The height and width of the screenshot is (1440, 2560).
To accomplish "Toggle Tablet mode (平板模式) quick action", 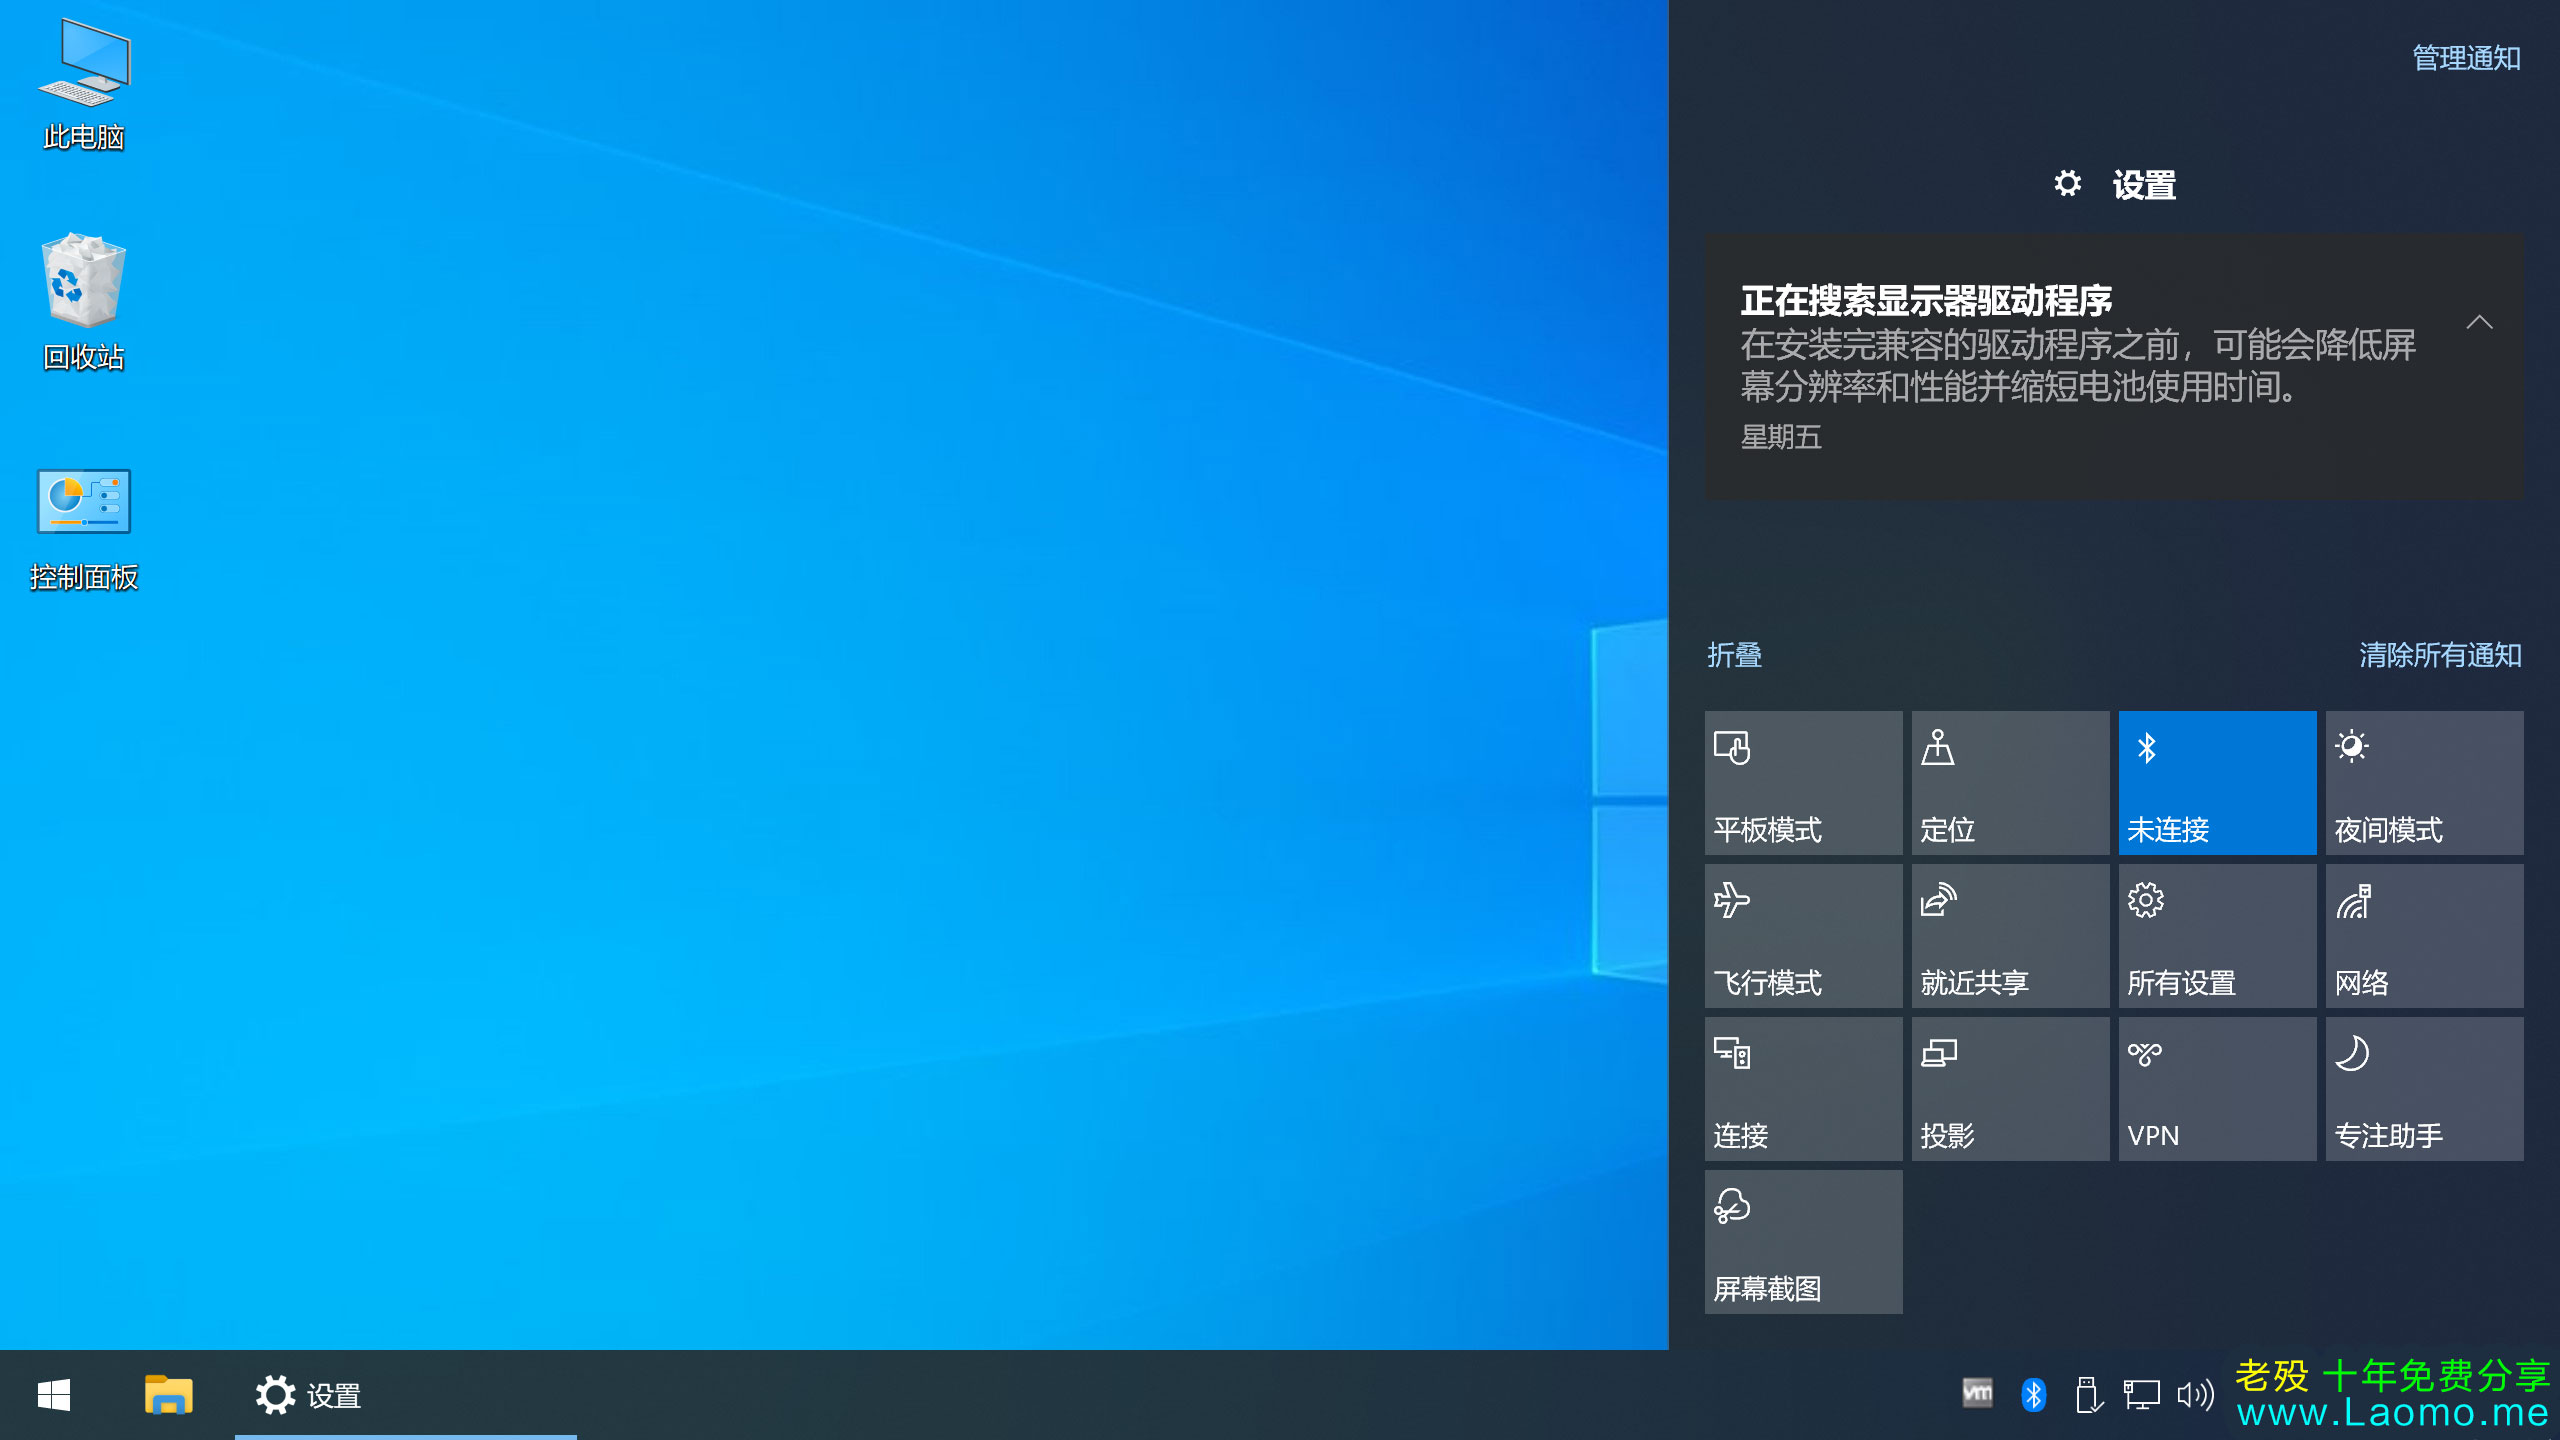I will [1803, 783].
